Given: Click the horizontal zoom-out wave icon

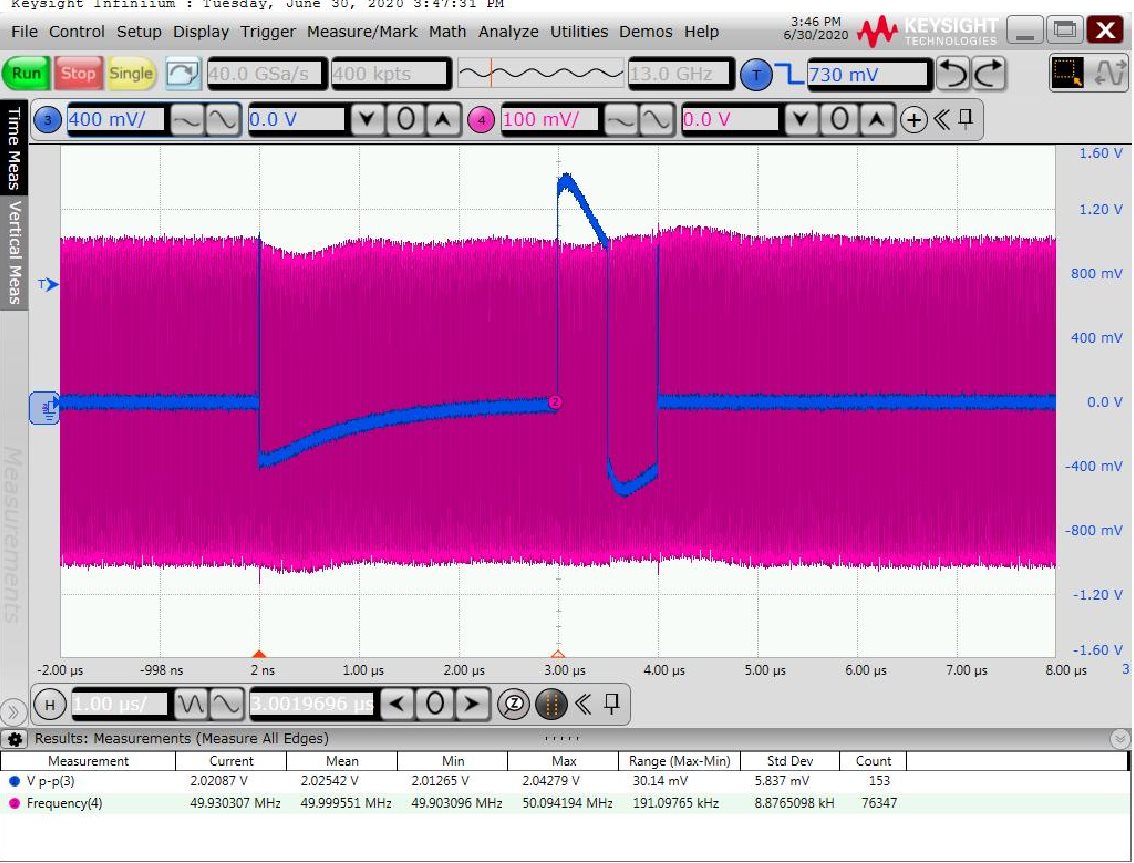Looking at the screenshot, I should pos(191,704).
